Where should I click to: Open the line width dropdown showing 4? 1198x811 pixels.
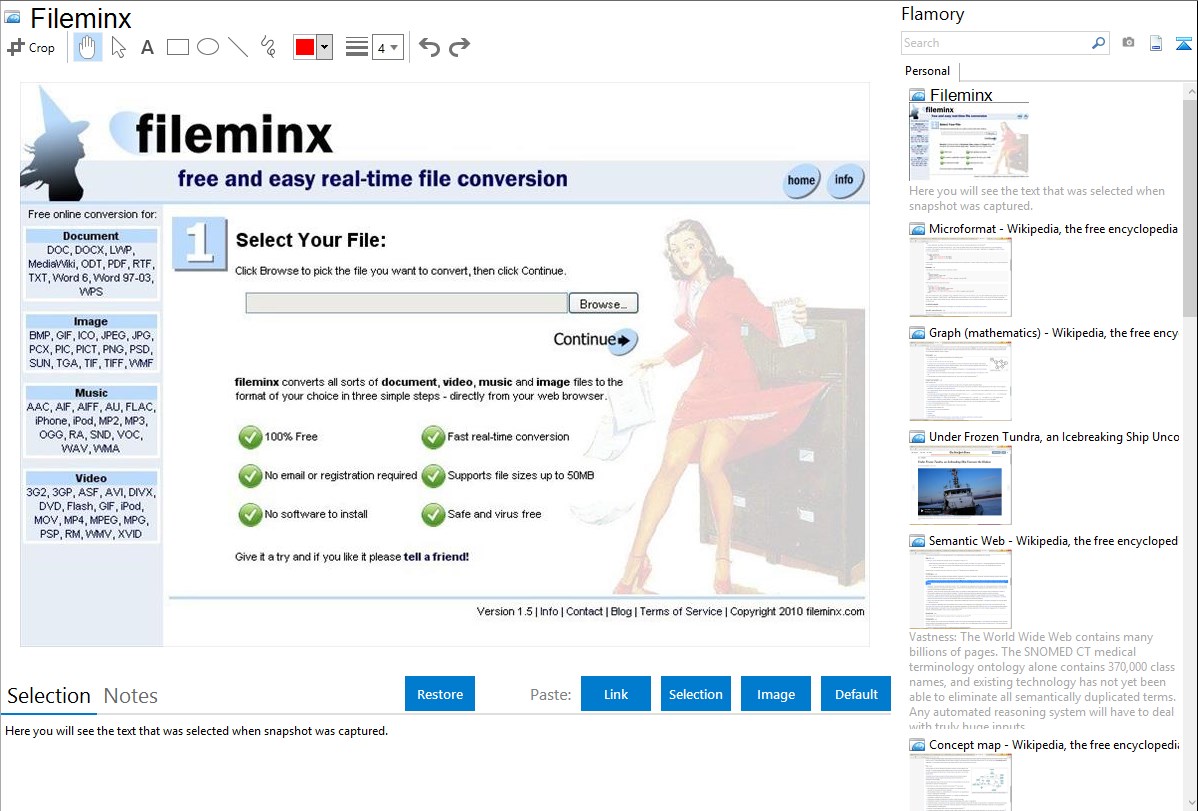click(387, 47)
